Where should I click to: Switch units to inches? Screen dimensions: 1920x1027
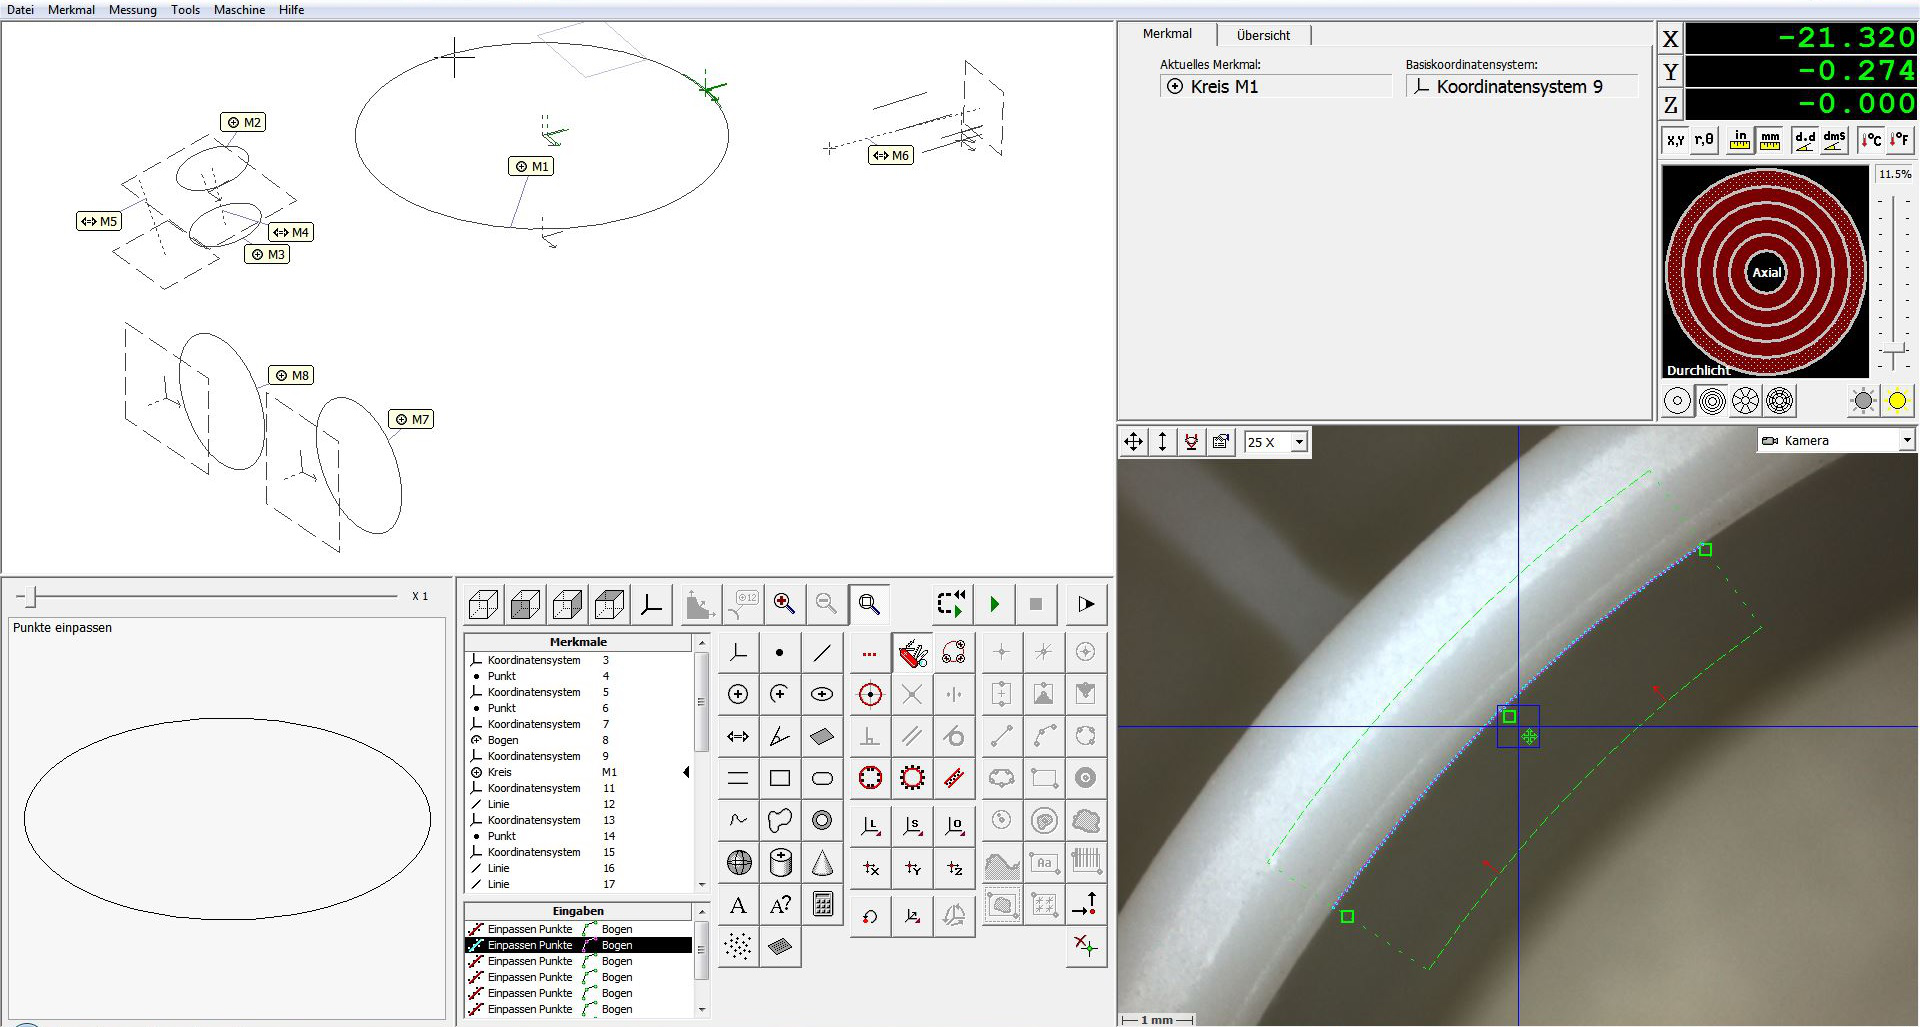point(1740,140)
